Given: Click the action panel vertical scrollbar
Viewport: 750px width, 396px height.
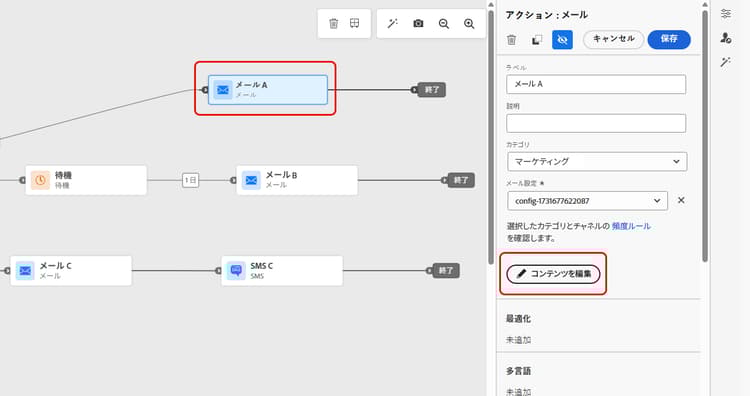Looking at the screenshot, I should click(705, 136).
